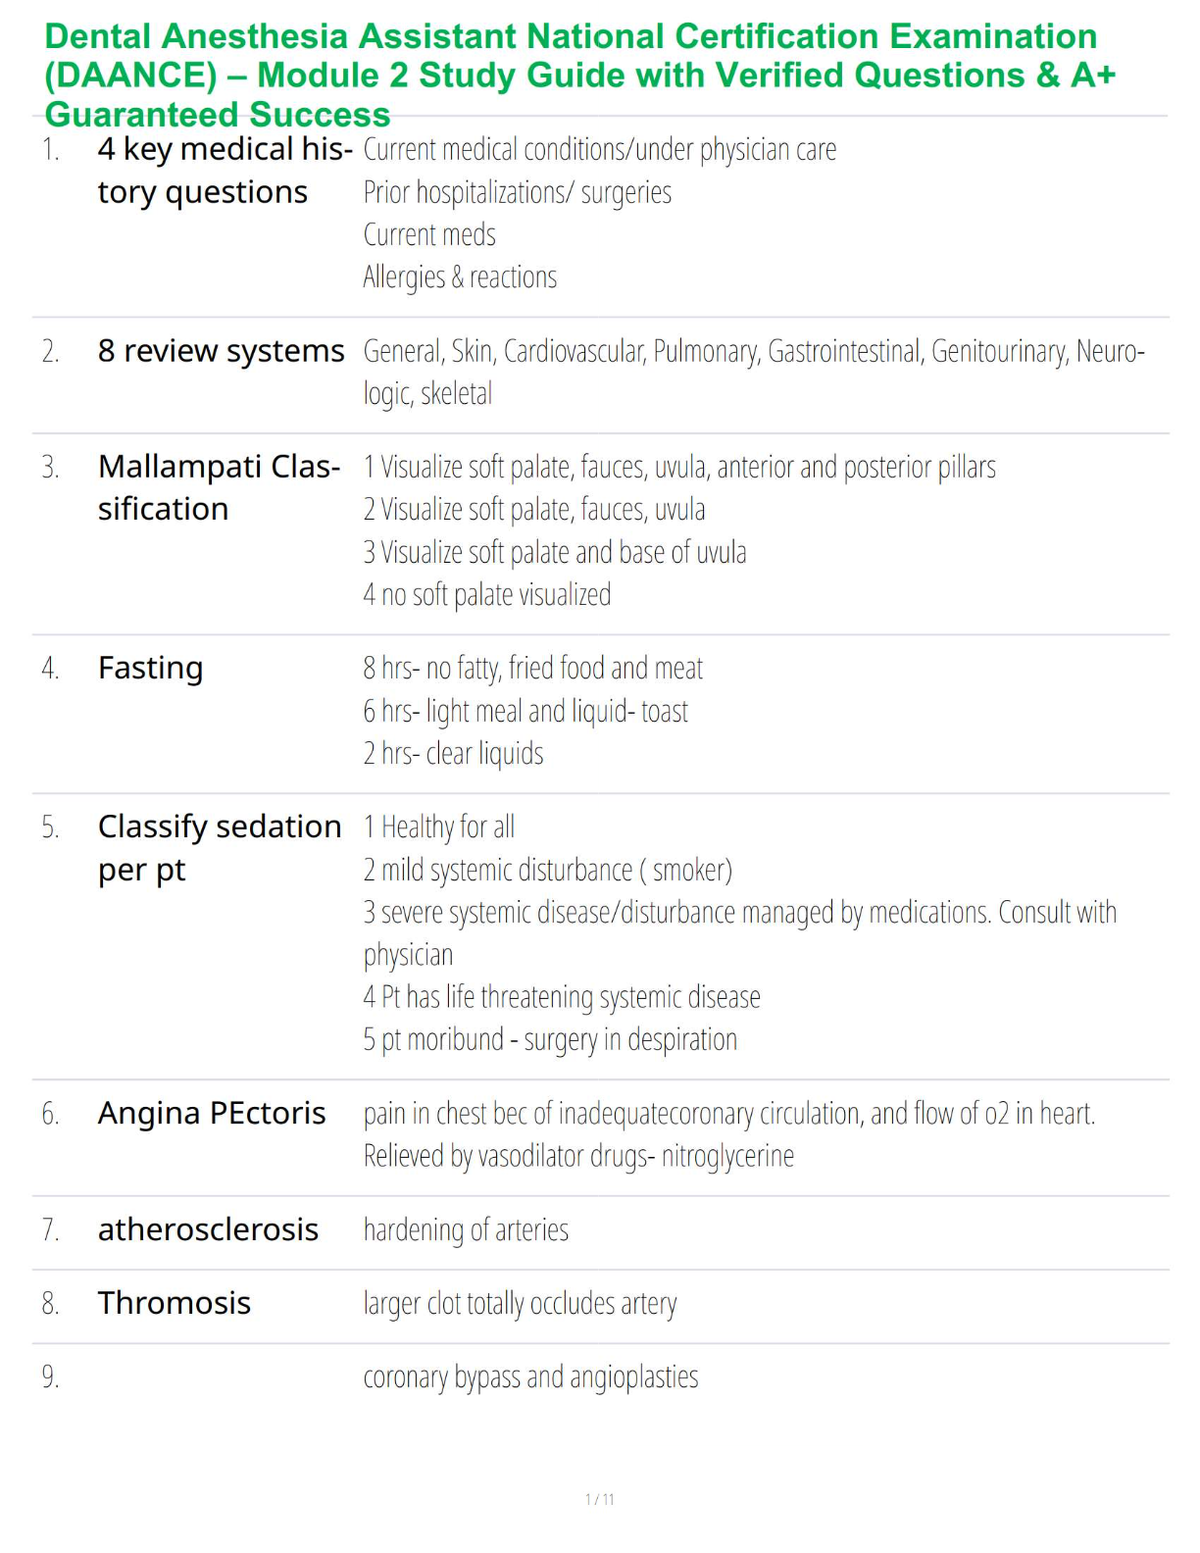The image size is (1200, 1553).
Task: Click the 'Fasting' term
Action: click(150, 668)
